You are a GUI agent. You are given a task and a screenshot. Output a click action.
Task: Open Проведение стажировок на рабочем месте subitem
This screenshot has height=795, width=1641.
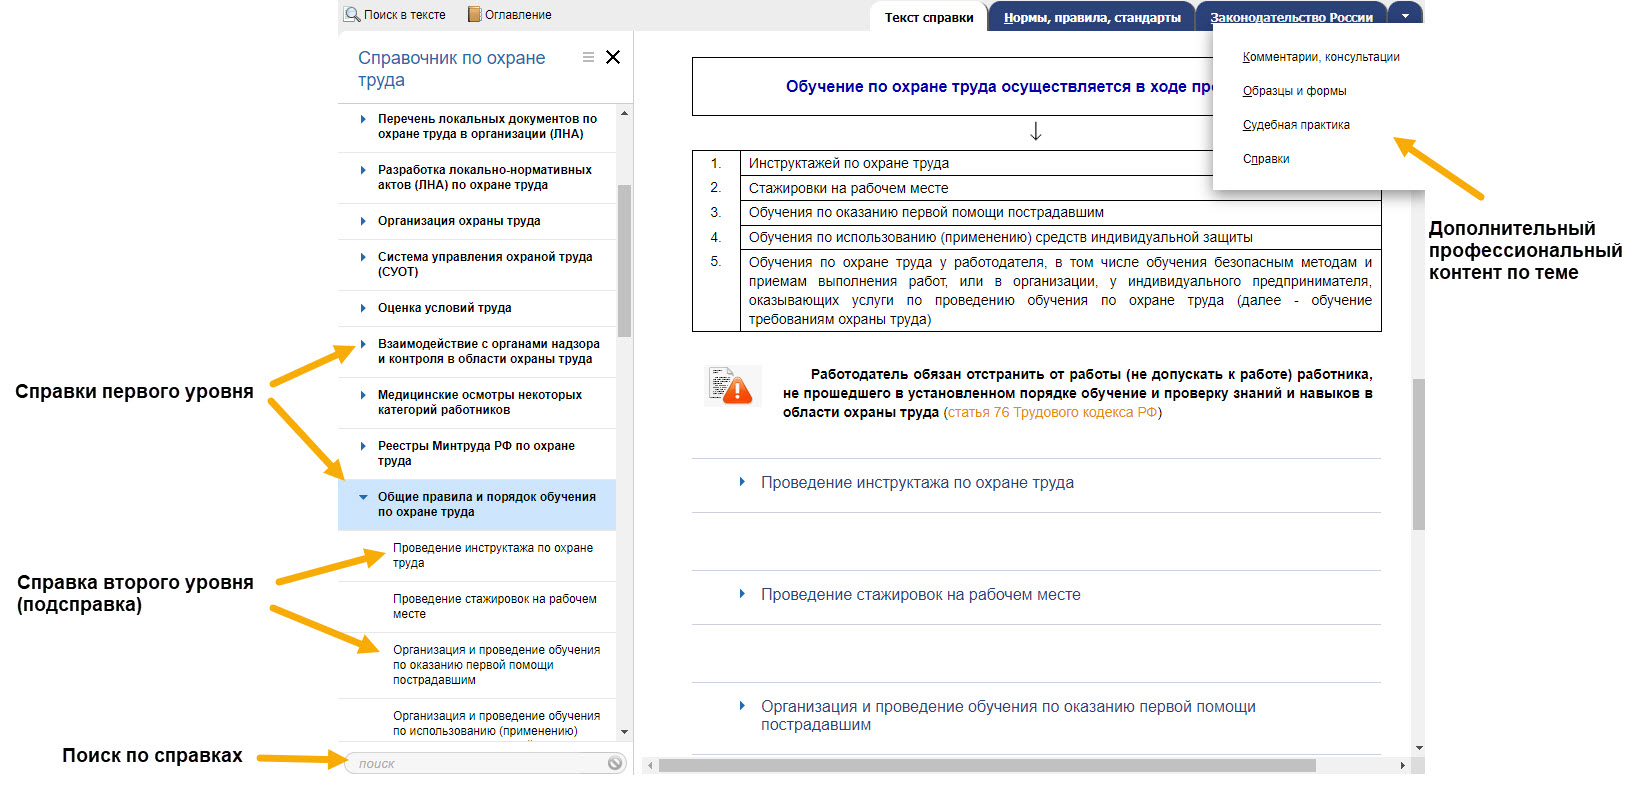tap(494, 606)
